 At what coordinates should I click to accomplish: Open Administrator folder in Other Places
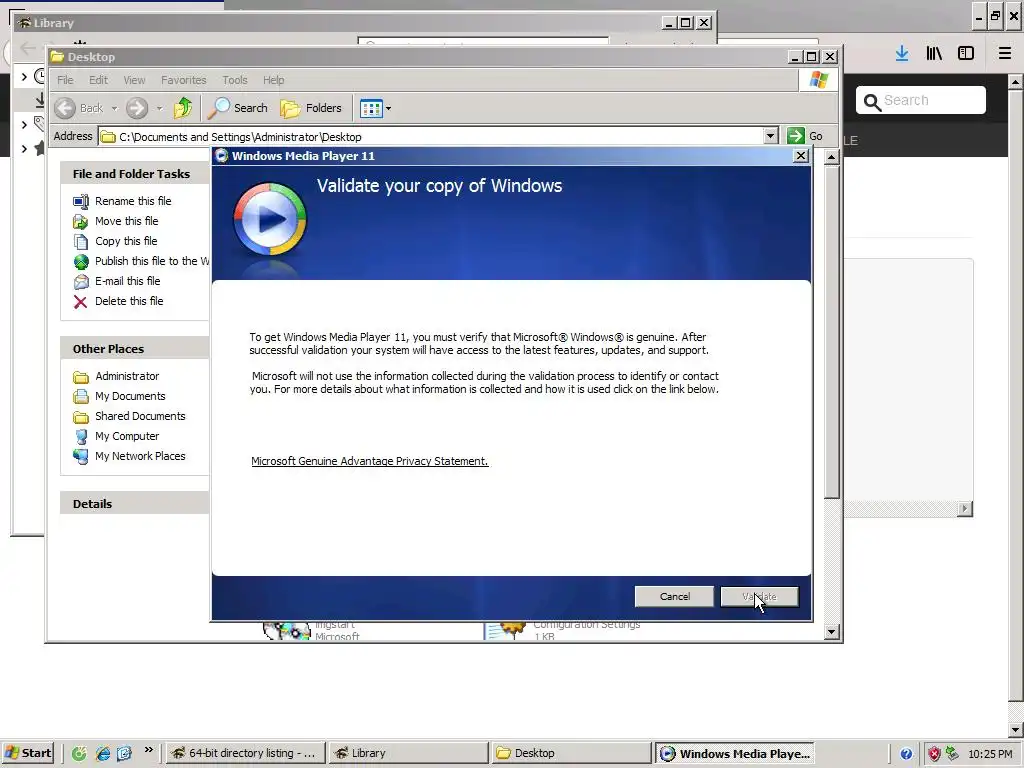click(127, 376)
